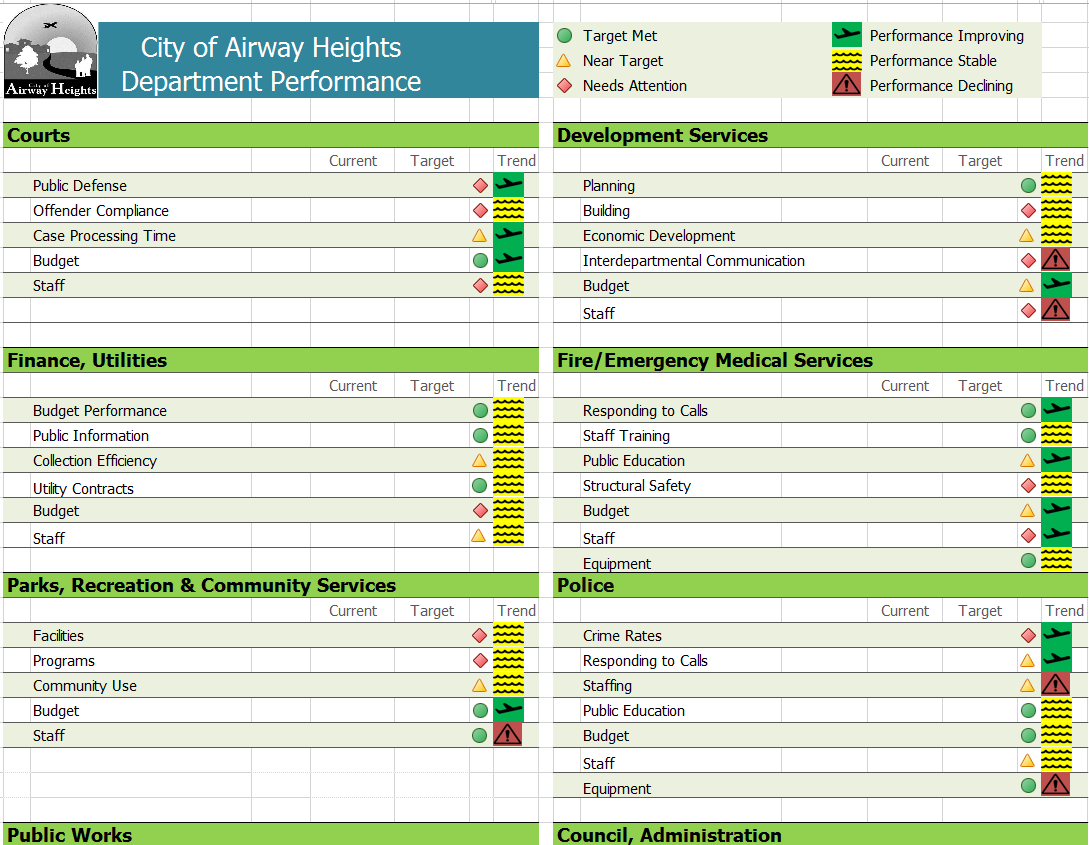Click the declining trend icon for Interdepartmental Communication
The height and width of the screenshot is (845, 1089).
click(1056, 260)
